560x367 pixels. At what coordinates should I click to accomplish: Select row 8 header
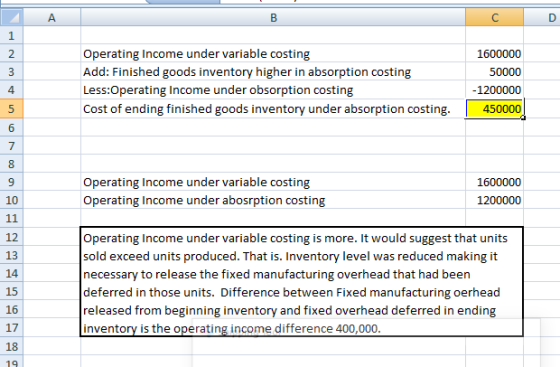click(12, 164)
